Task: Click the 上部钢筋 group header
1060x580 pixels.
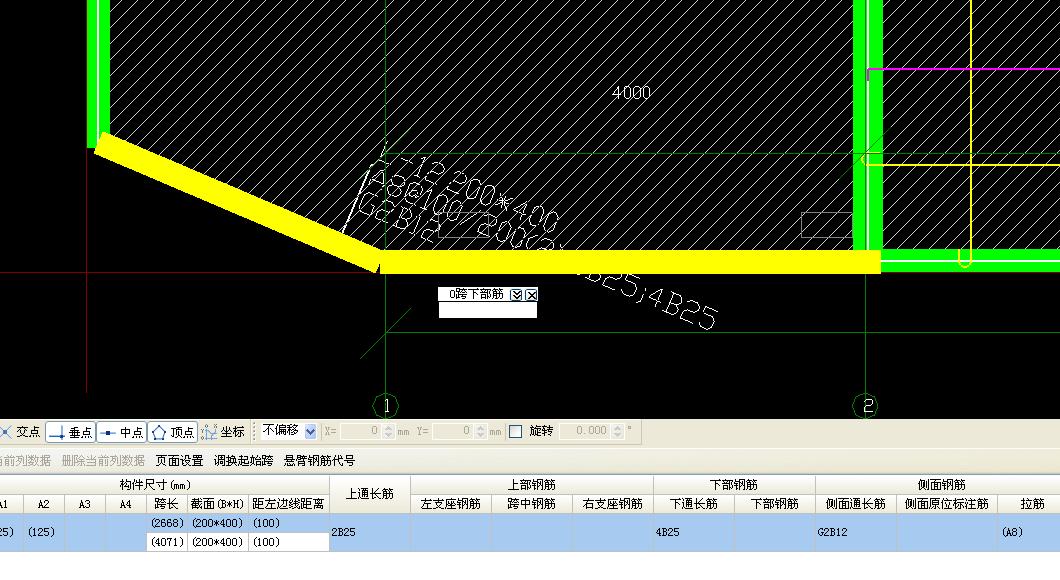Action: [x=532, y=485]
